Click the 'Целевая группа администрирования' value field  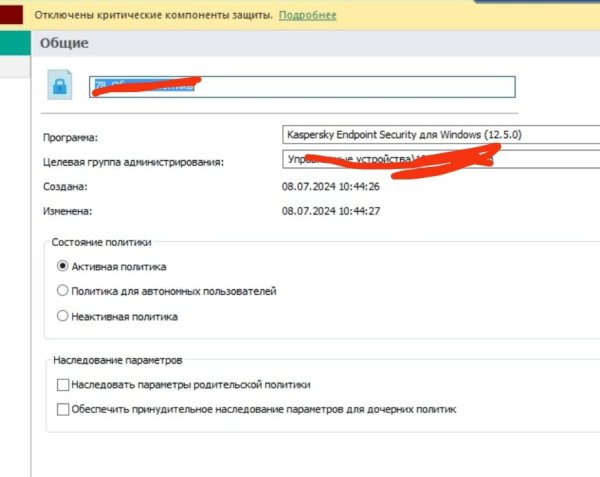click(x=441, y=159)
